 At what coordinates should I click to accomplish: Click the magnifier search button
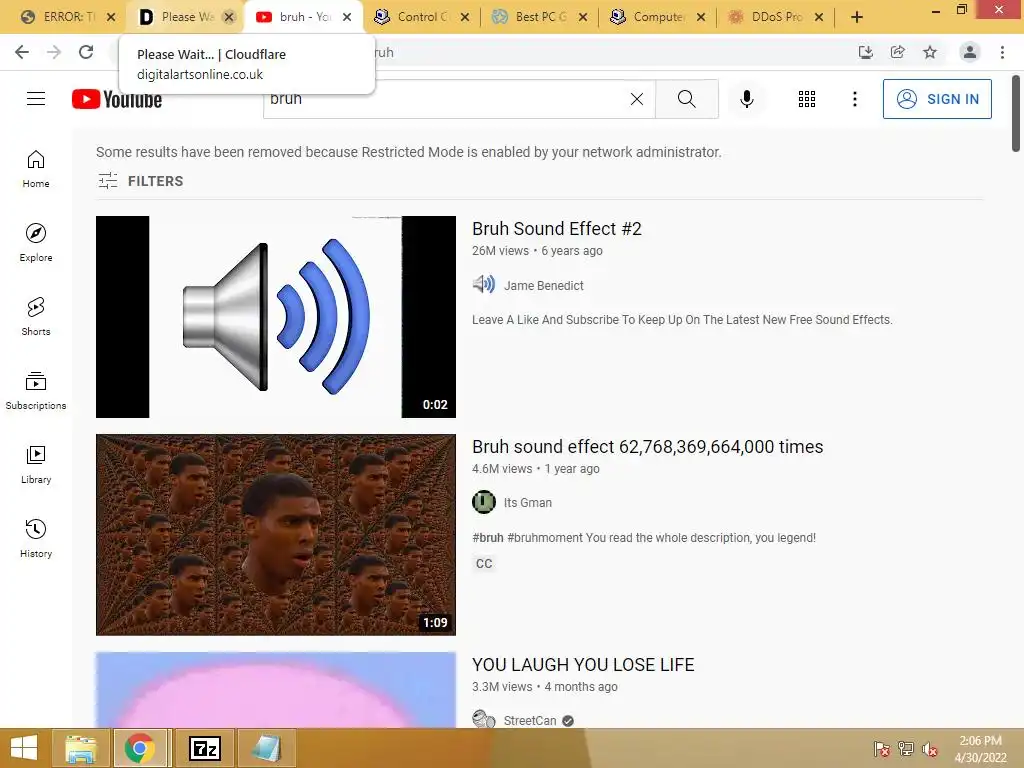coord(686,99)
